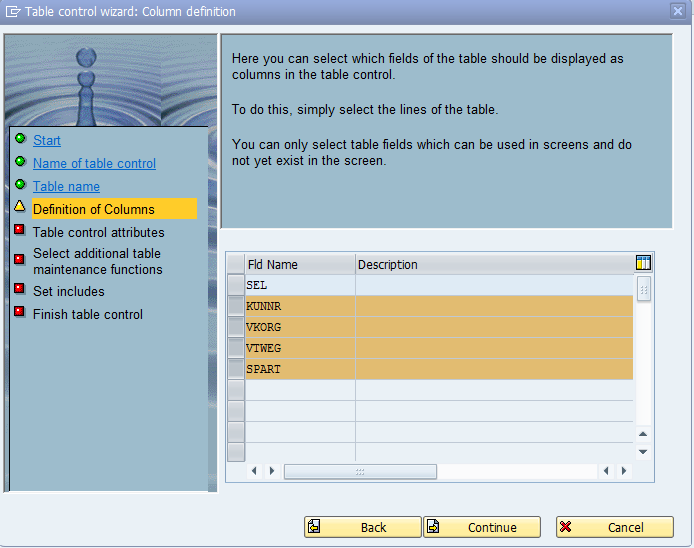Click the table scroll up arrow

pos(643,434)
